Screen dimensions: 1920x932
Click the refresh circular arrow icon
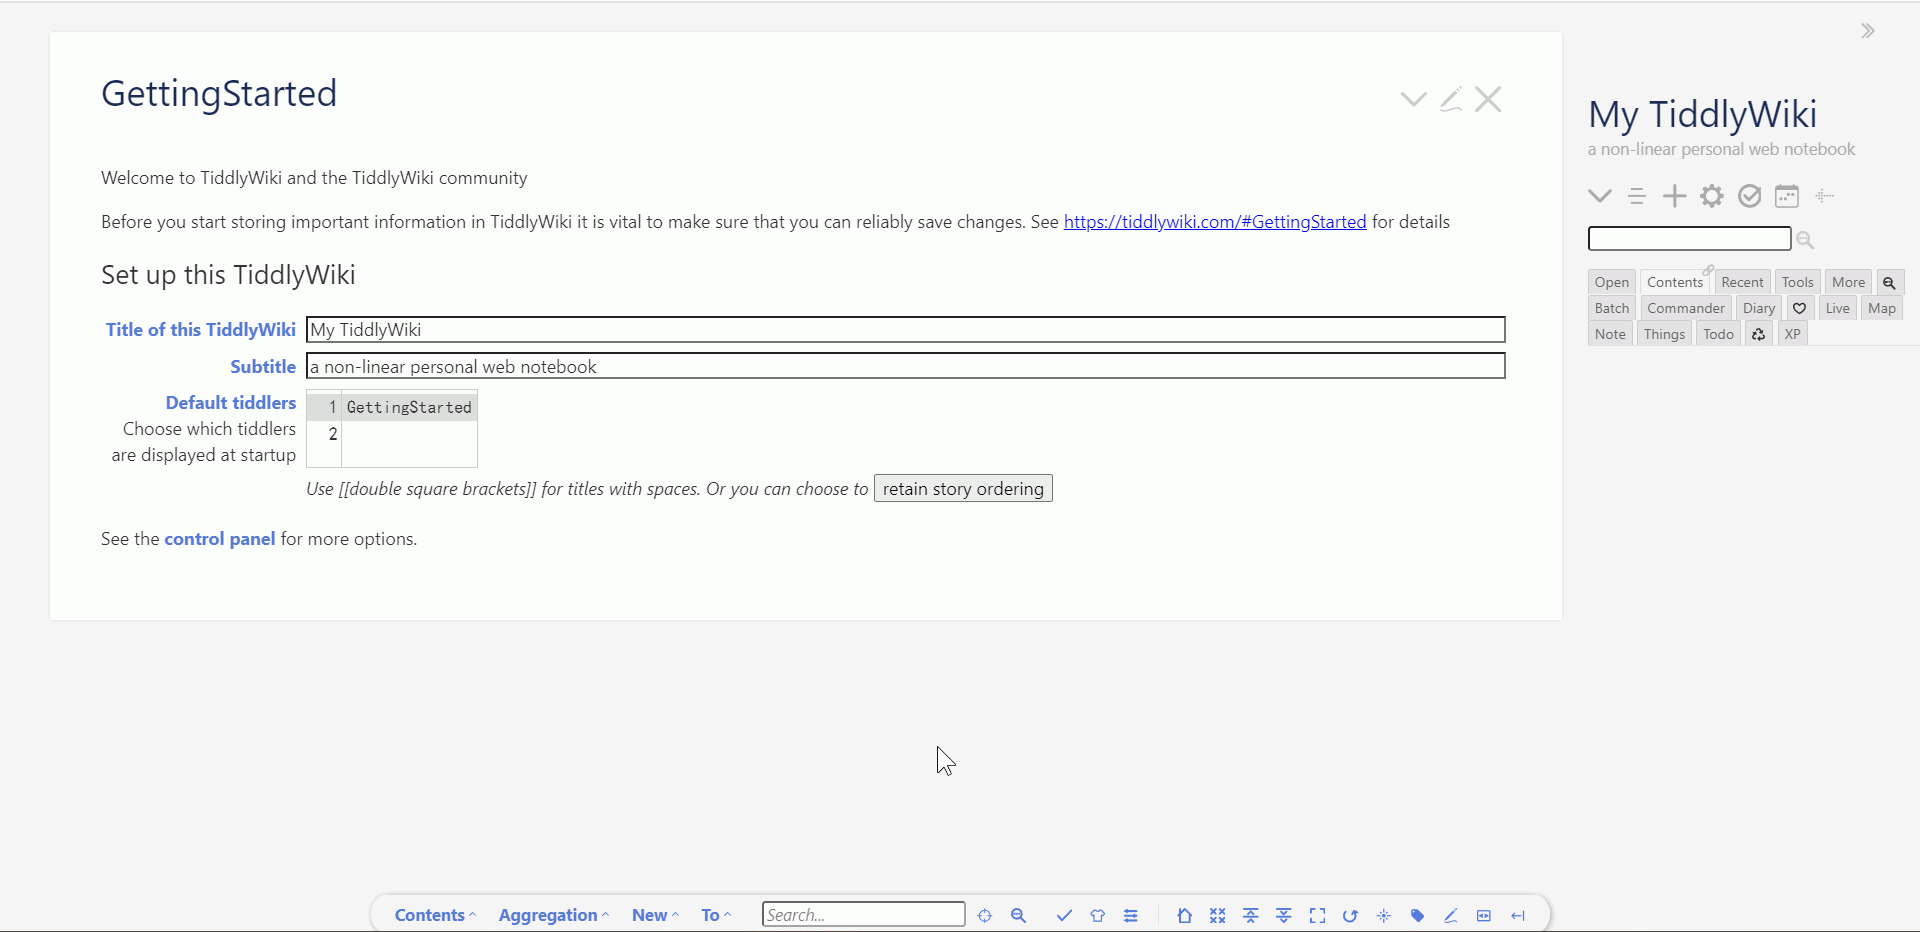pos(1350,915)
